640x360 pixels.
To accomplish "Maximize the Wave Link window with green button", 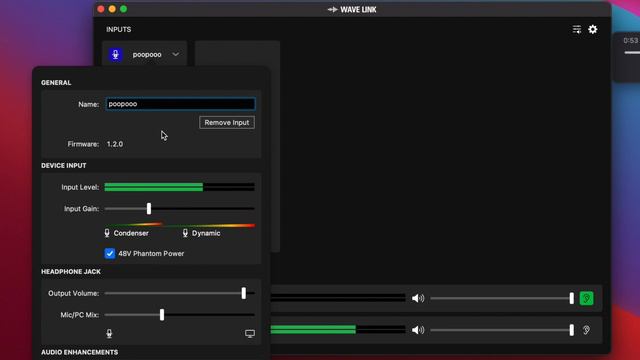I will tap(123, 9).
